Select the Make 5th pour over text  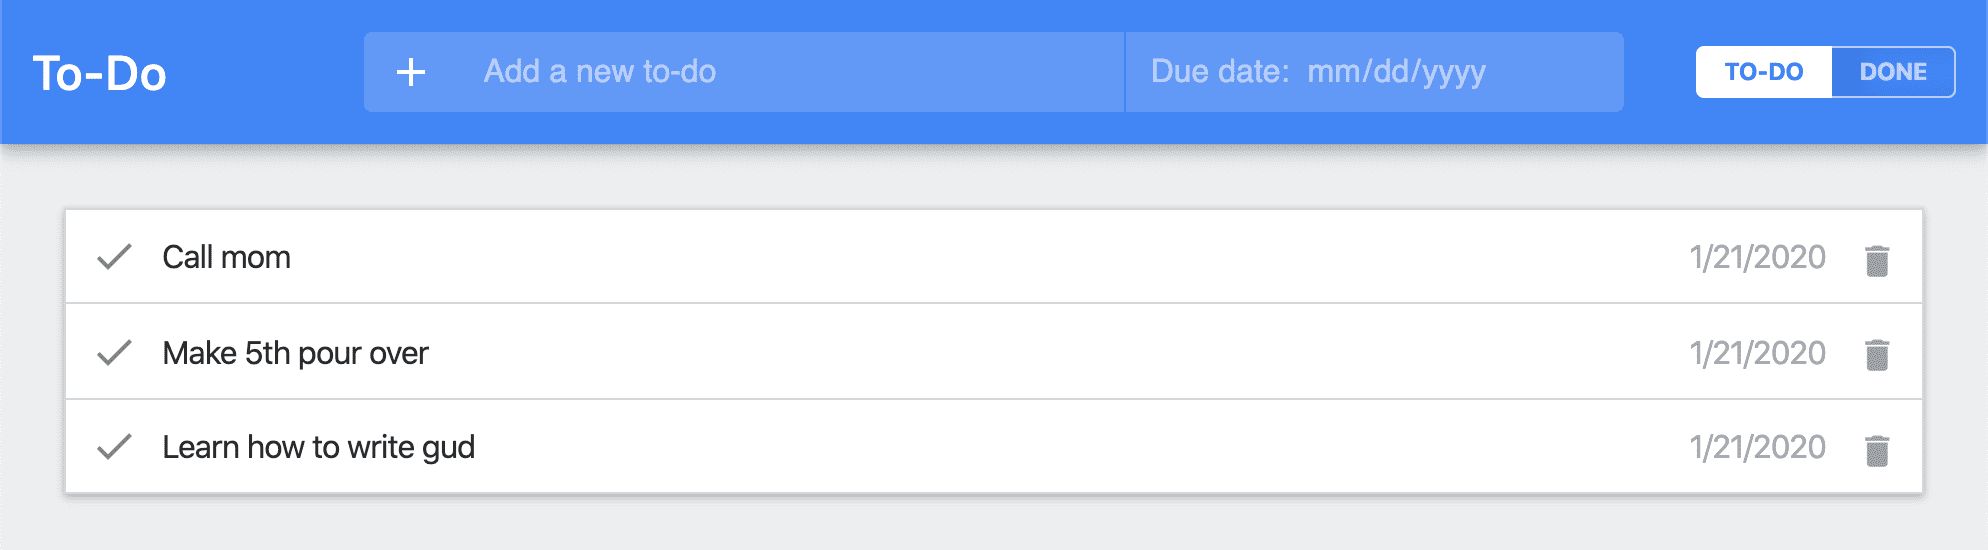295,353
